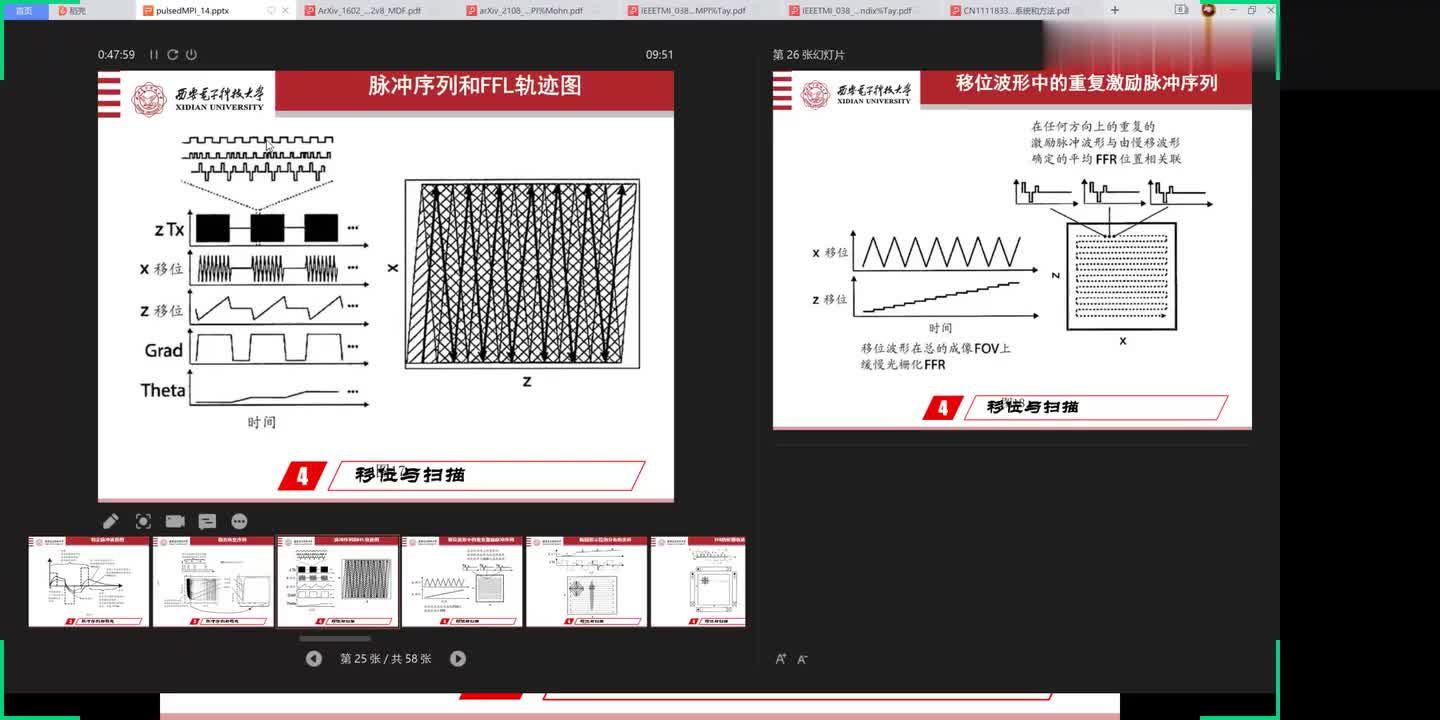The image size is (1440, 720).
Task: Select the partially visible sixth slide thumbnail
Action: (698, 581)
